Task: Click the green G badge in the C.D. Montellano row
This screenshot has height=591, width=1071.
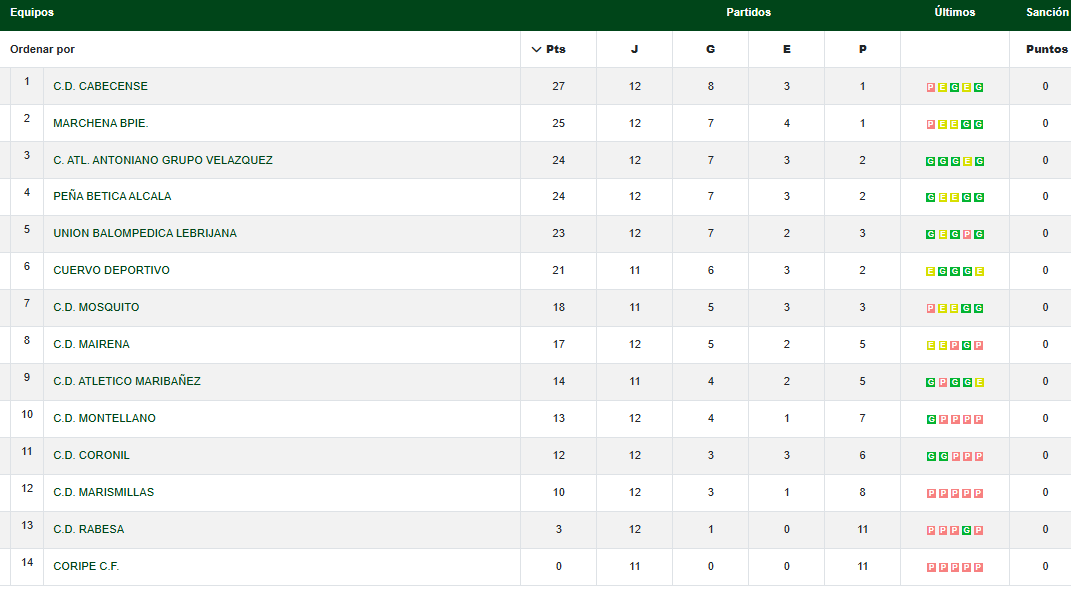Action: pyautogui.click(x=931, y=419)
